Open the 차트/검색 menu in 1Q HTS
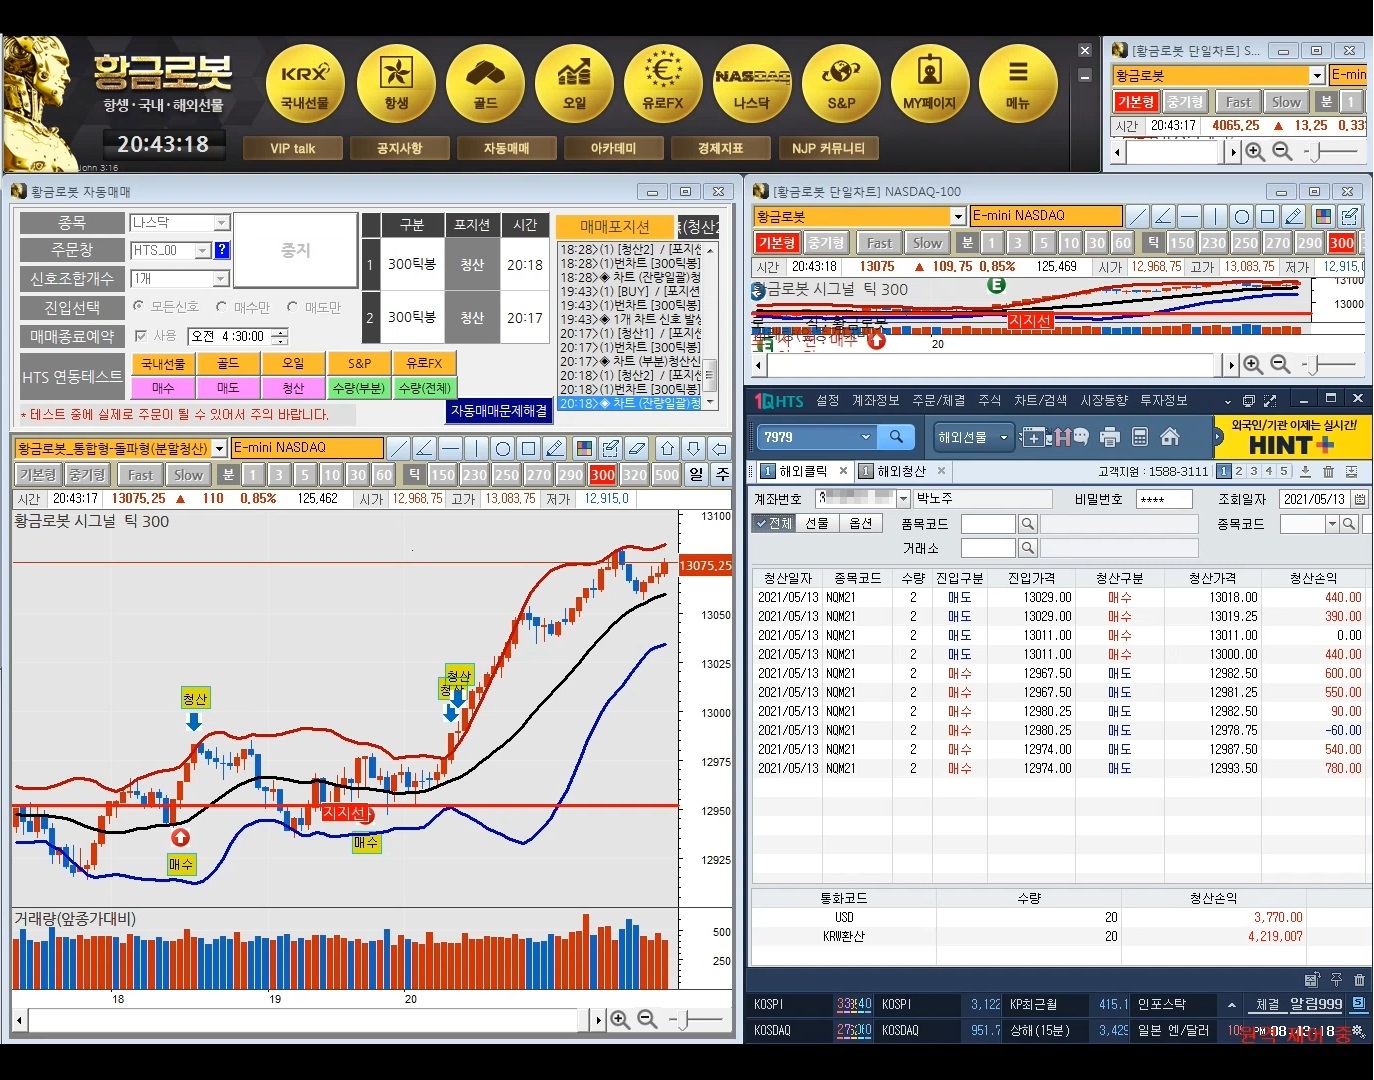Image resolution: width=1374 pixels, height=1080 pixels. click(1040, 400)
